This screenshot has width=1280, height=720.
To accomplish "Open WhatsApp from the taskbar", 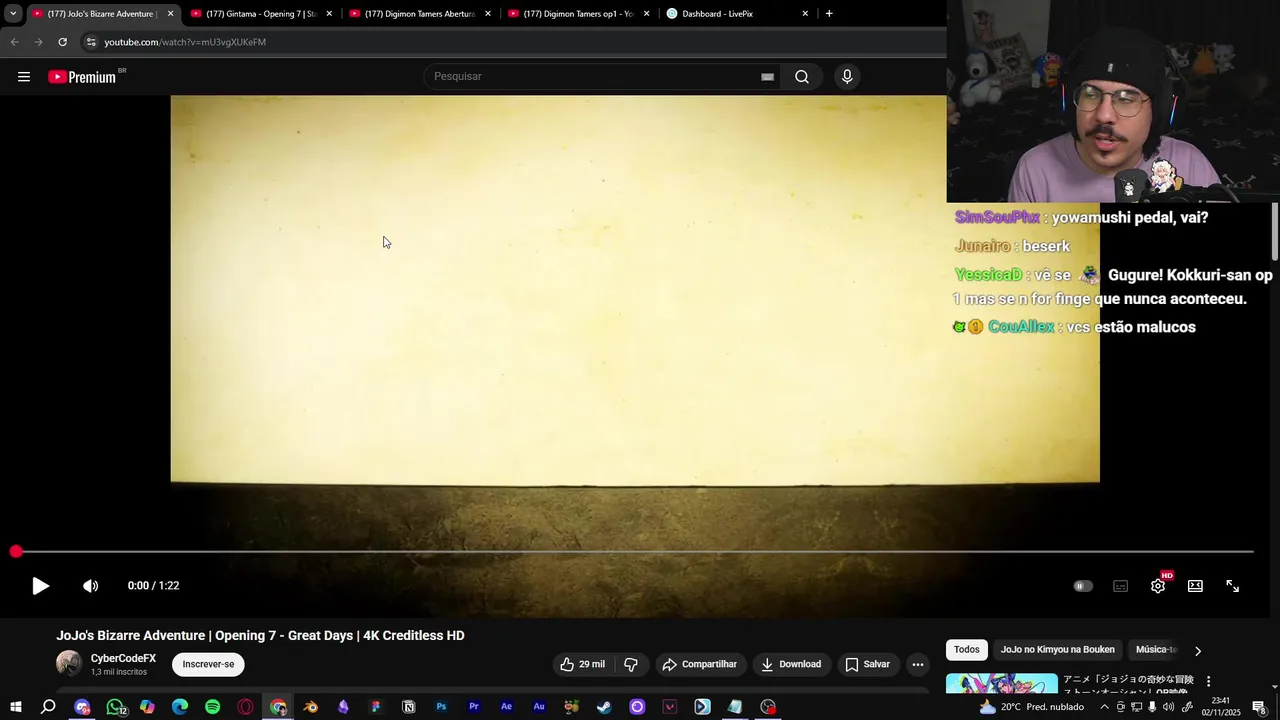I will pyautogui.click(x=115, y=707).
